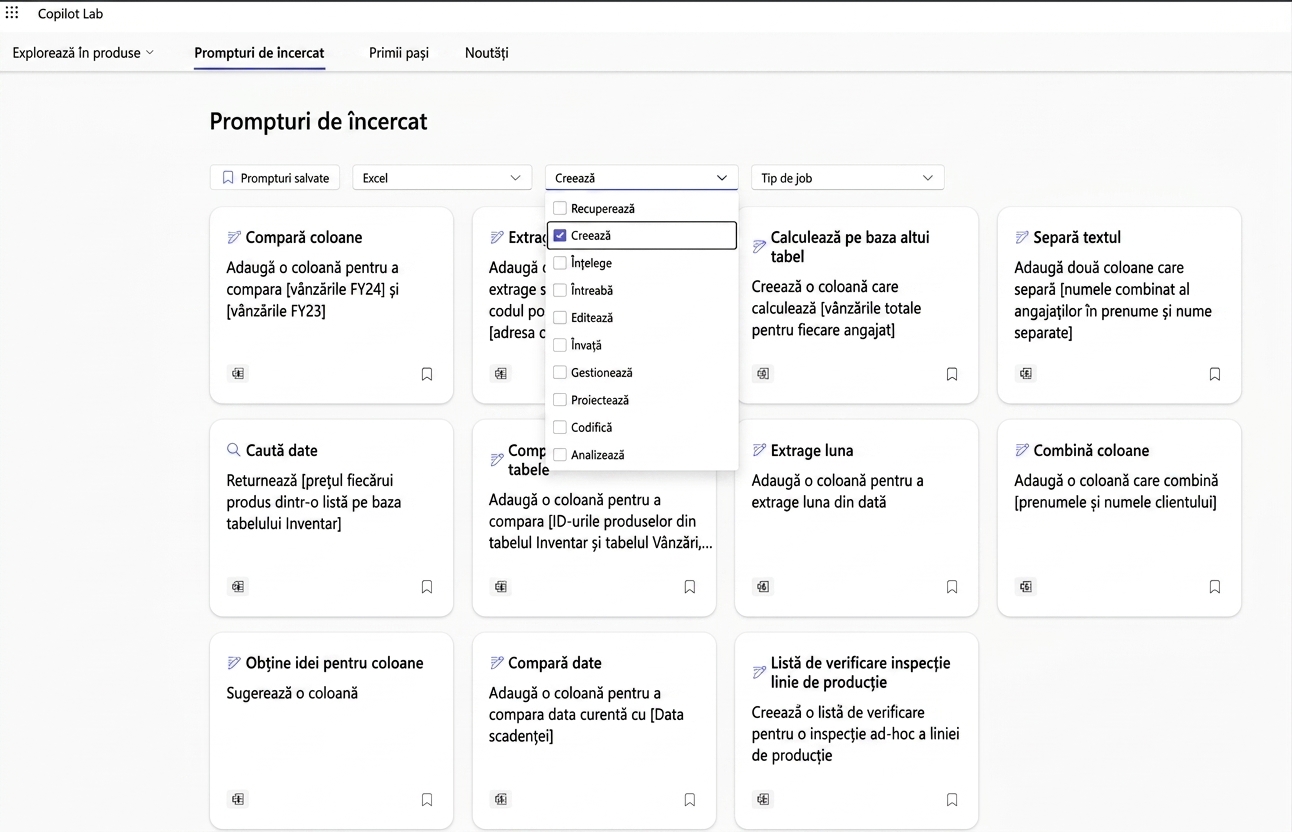Click the pen icon beside Compară coloane
This screenshot has width=1292, height=832.
pos(234,237)
